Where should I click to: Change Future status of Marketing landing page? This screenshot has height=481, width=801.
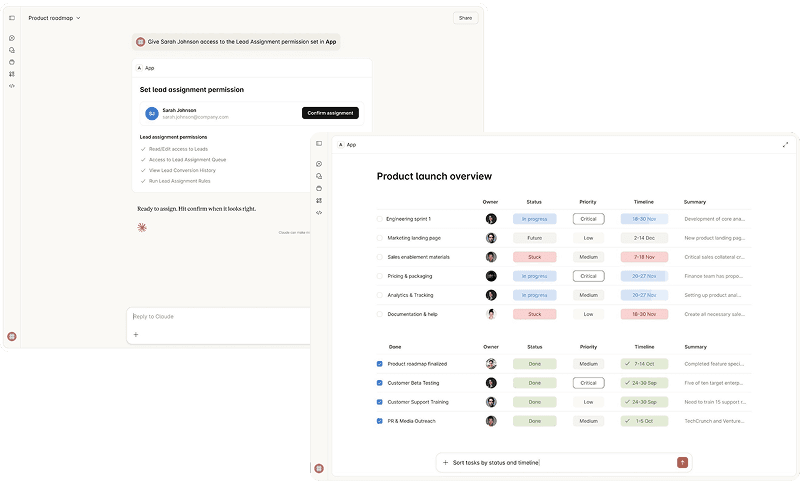534,238
